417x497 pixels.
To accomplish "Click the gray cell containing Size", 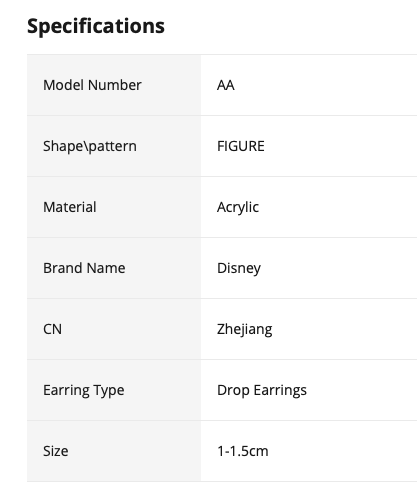I will pos(114,451).
